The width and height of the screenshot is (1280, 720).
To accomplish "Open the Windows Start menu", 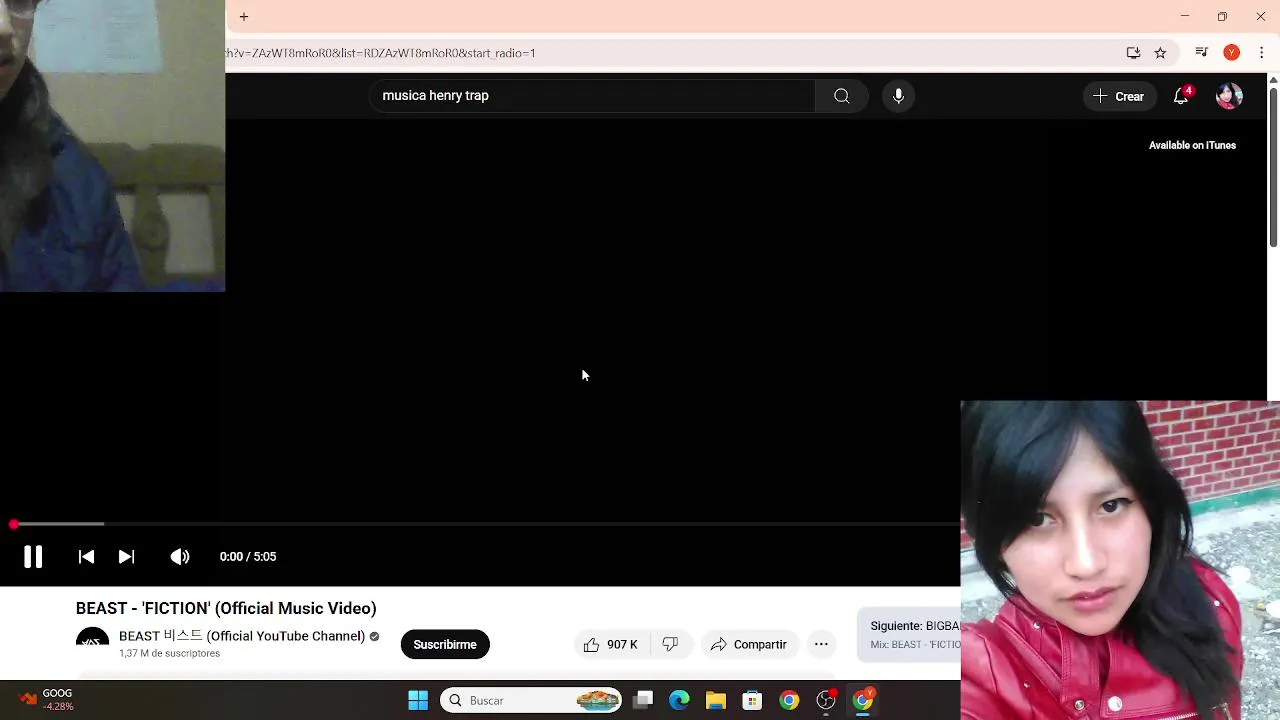I will (x=418, y=700).
